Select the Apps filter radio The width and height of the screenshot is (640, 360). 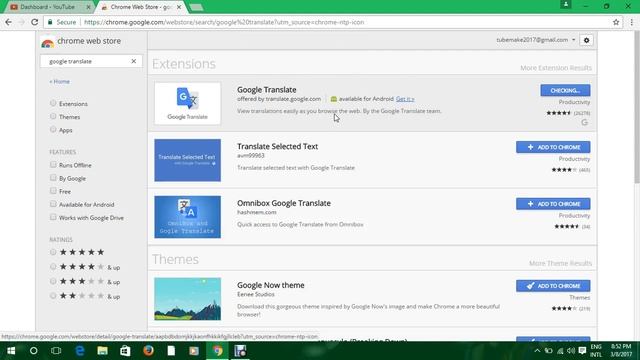coord(53,129)
